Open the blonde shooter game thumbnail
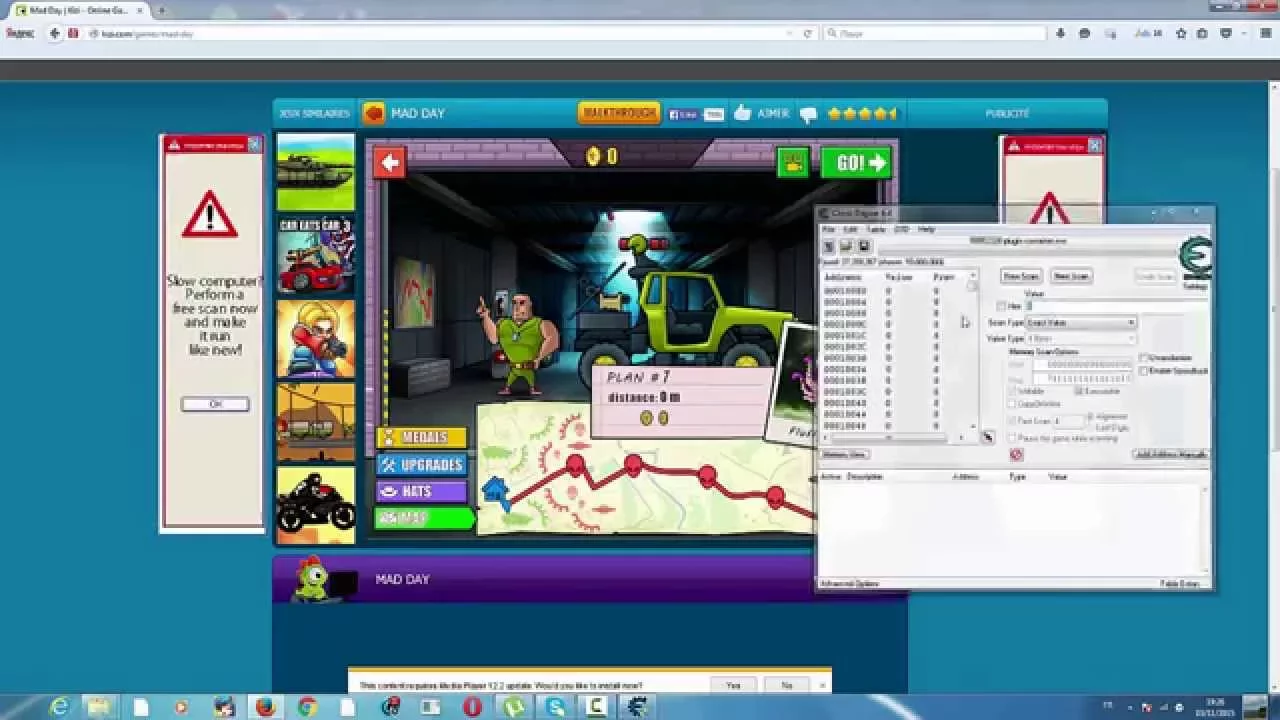 click(316, 339)
